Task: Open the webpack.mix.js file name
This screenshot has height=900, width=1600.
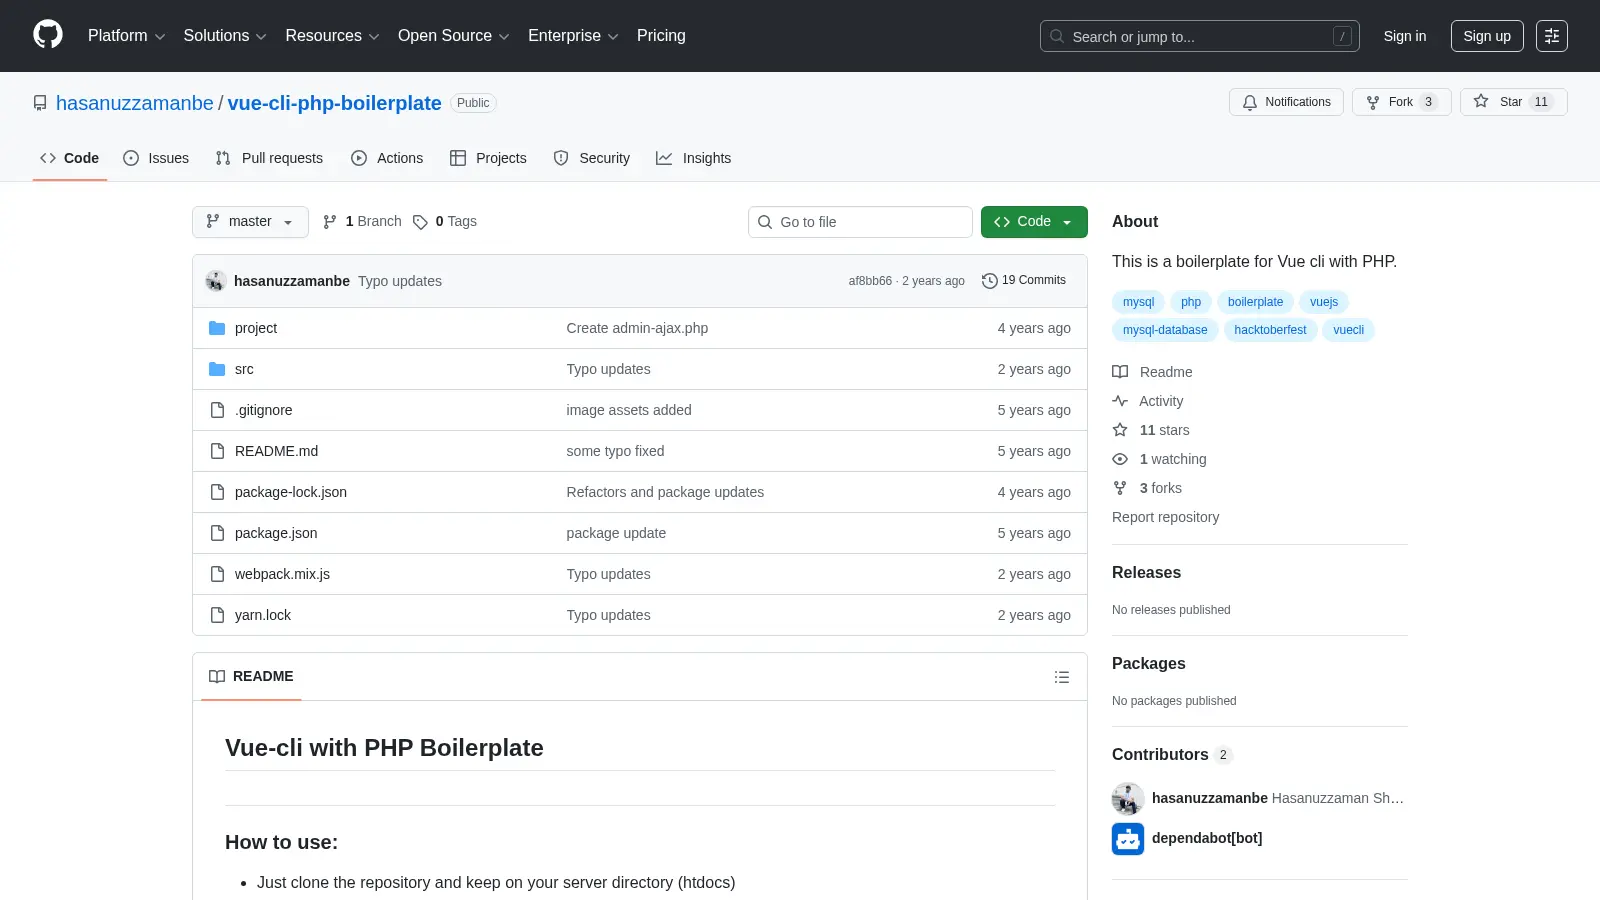Action: pos(282,574)
